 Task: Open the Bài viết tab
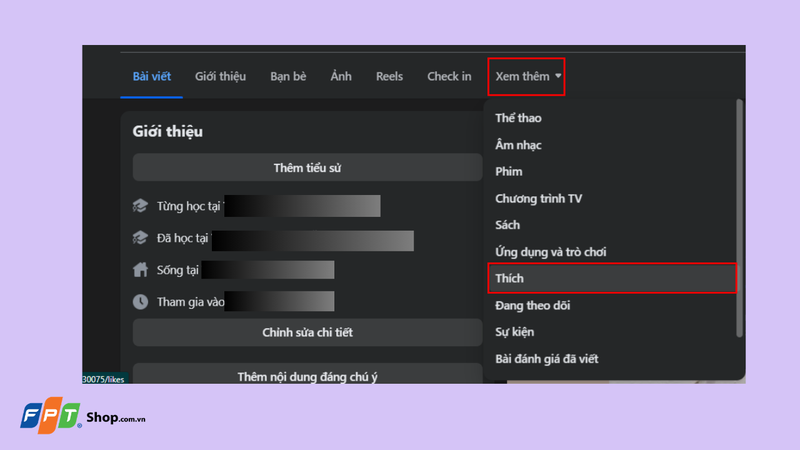152,77
